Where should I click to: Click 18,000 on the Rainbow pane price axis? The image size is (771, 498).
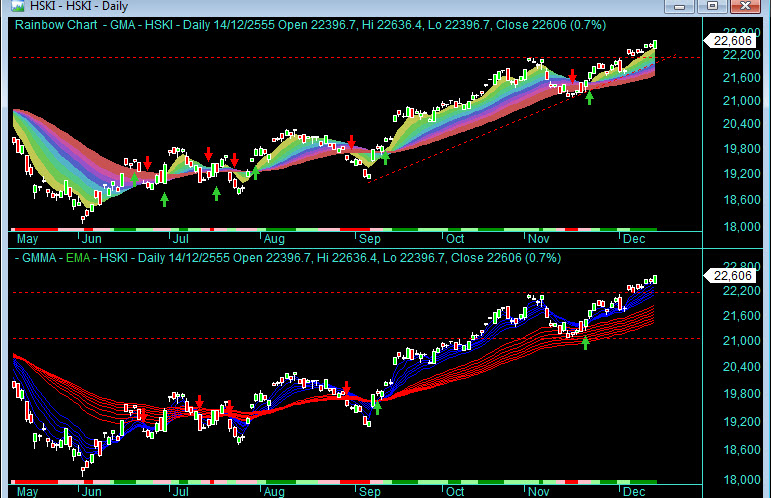pos(741,227)
